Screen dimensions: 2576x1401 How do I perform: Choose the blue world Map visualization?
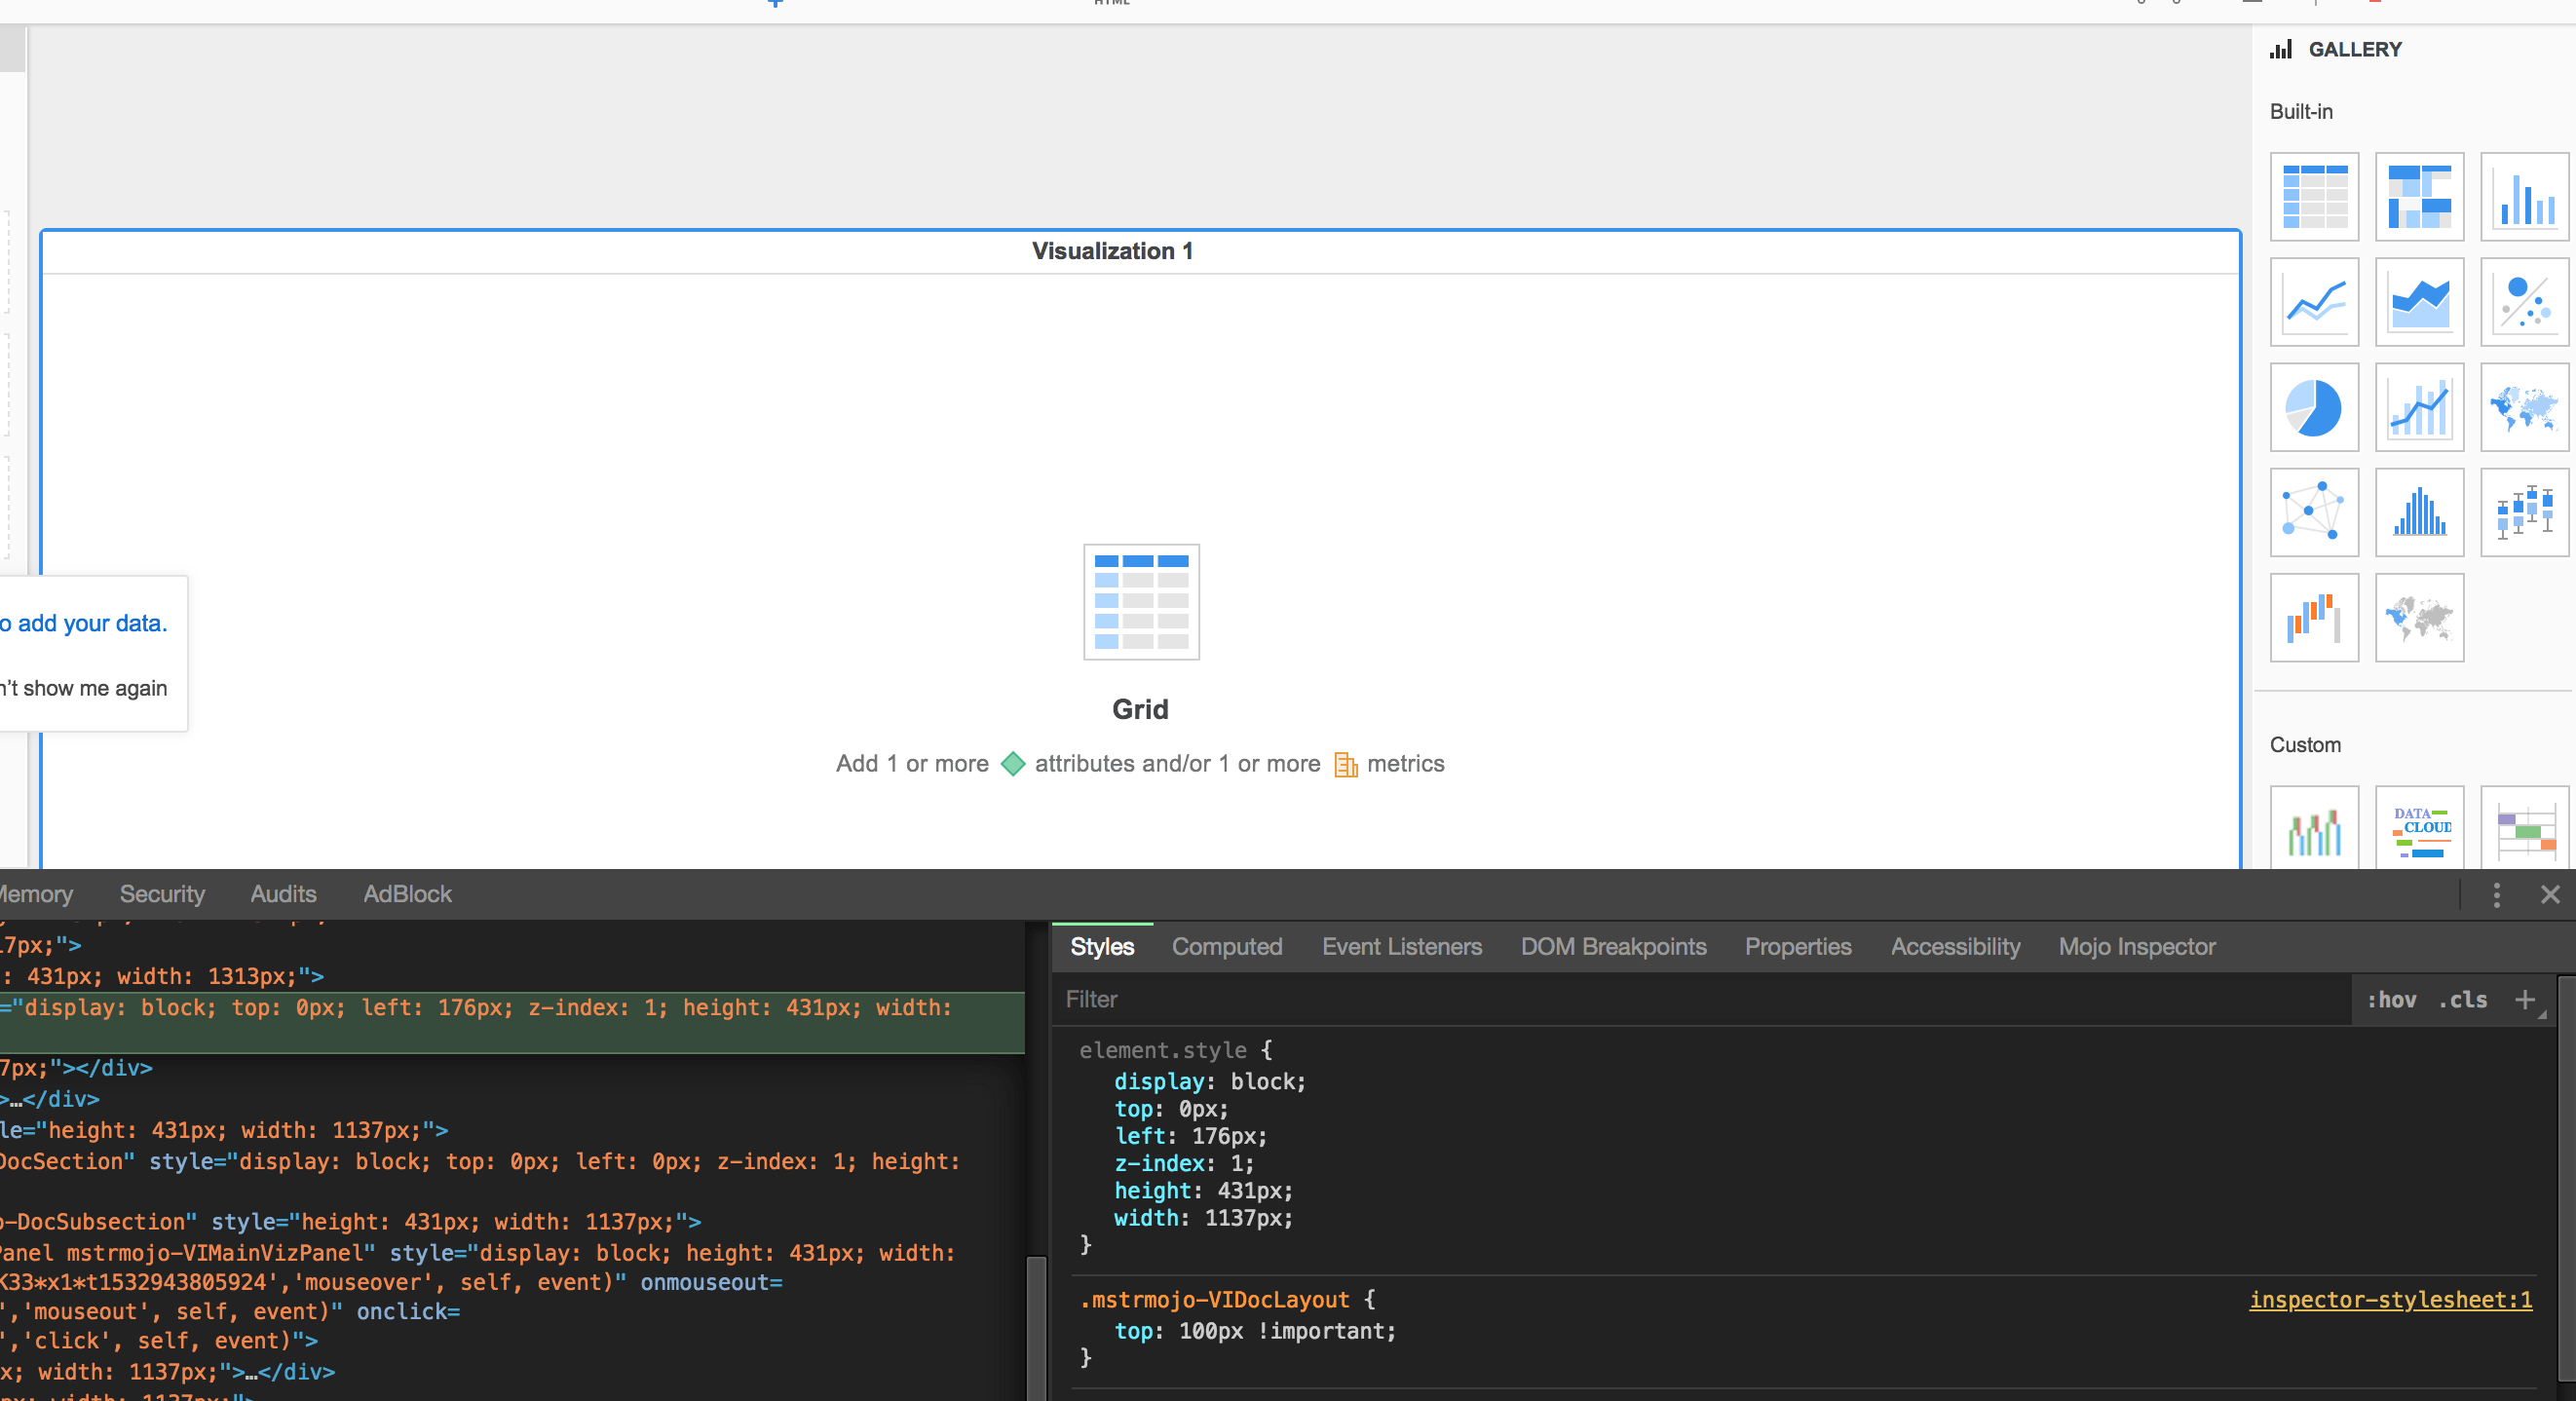(2524, 407)
